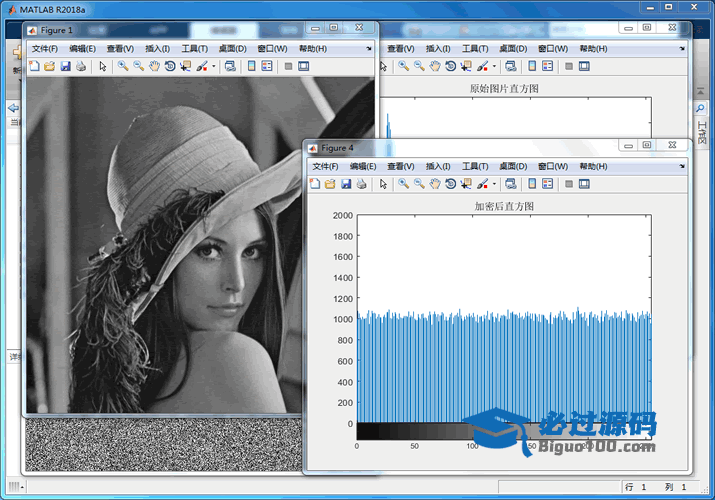Open file icon in Figure 1 toolbar

pos(50,66)
